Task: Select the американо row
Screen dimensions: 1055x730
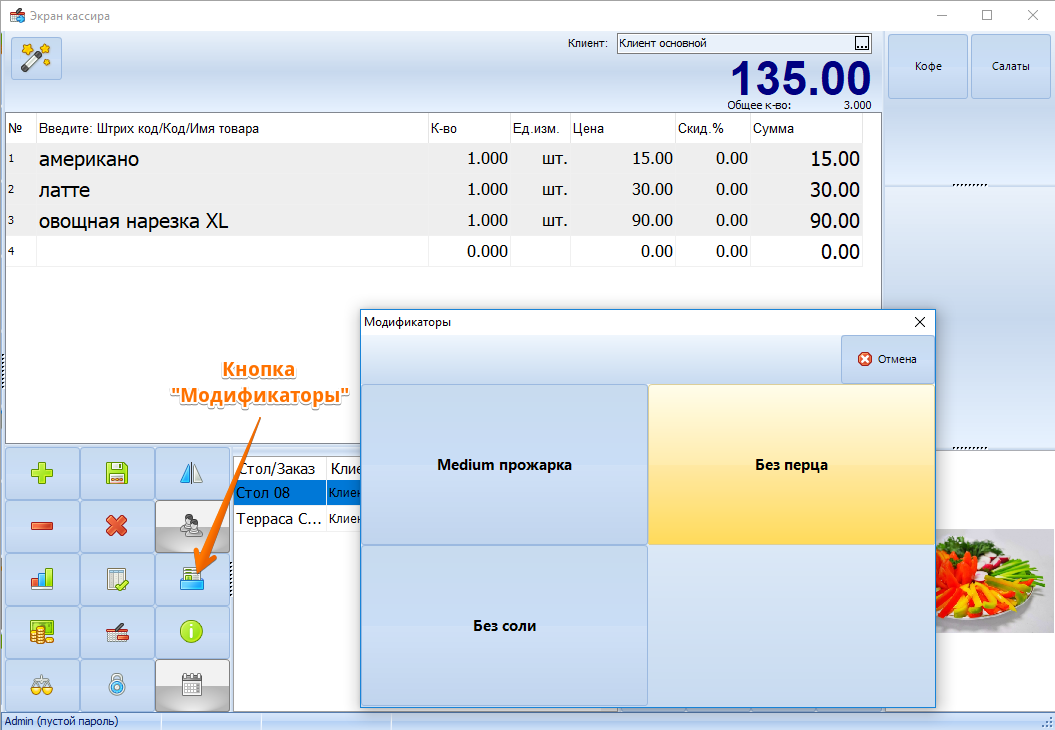Action: 434,159
